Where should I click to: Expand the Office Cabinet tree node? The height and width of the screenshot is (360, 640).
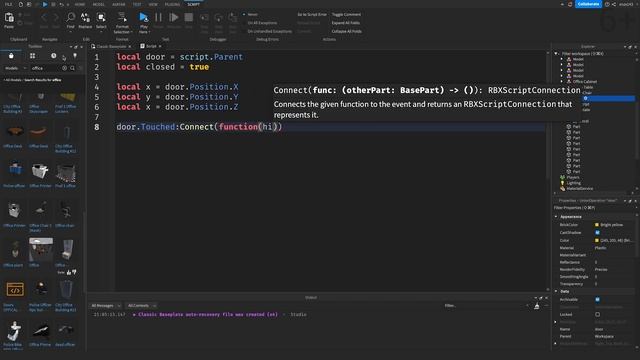562,82
